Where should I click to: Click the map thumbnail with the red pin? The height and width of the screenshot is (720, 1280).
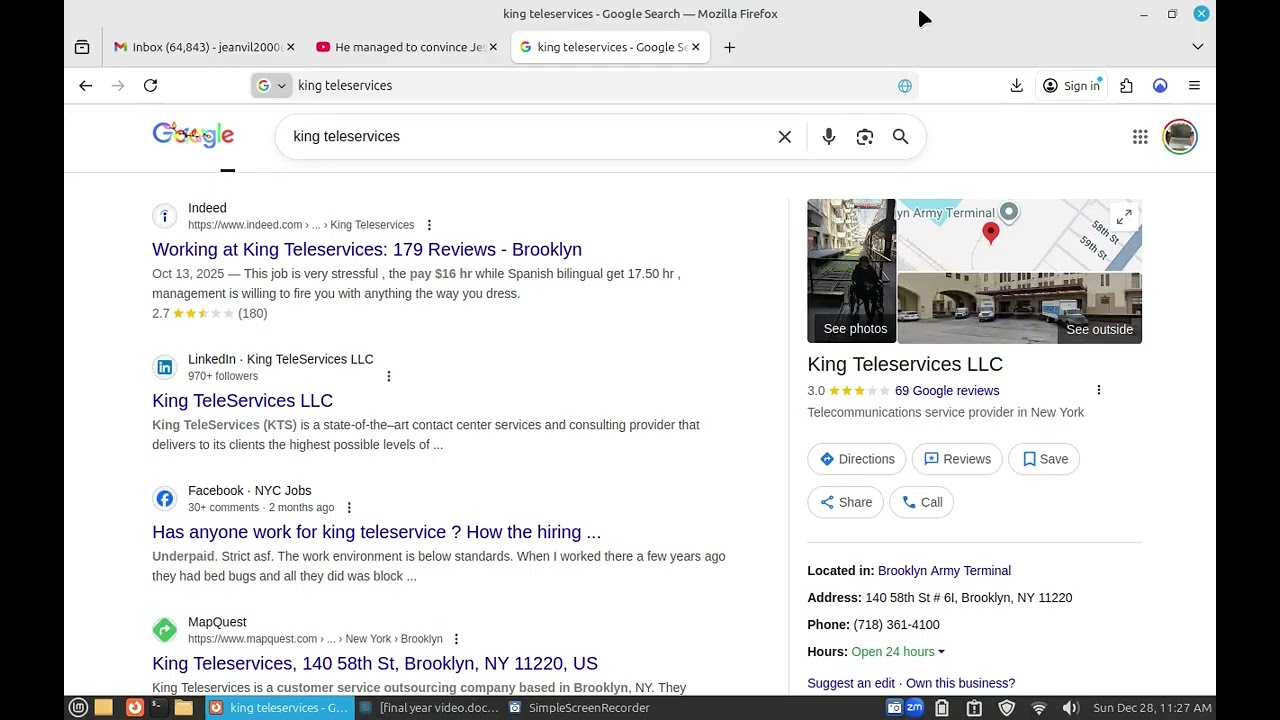(x=1020, y=235)
